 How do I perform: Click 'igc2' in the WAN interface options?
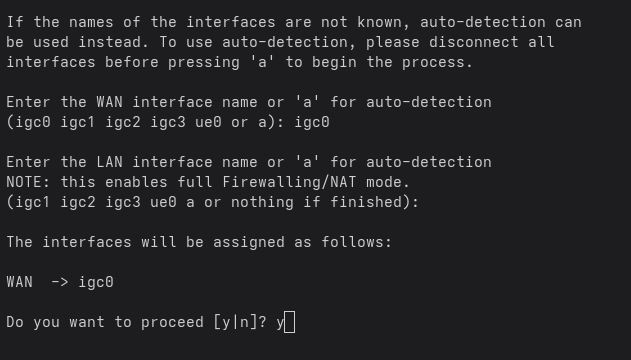(x=123, y=122)
